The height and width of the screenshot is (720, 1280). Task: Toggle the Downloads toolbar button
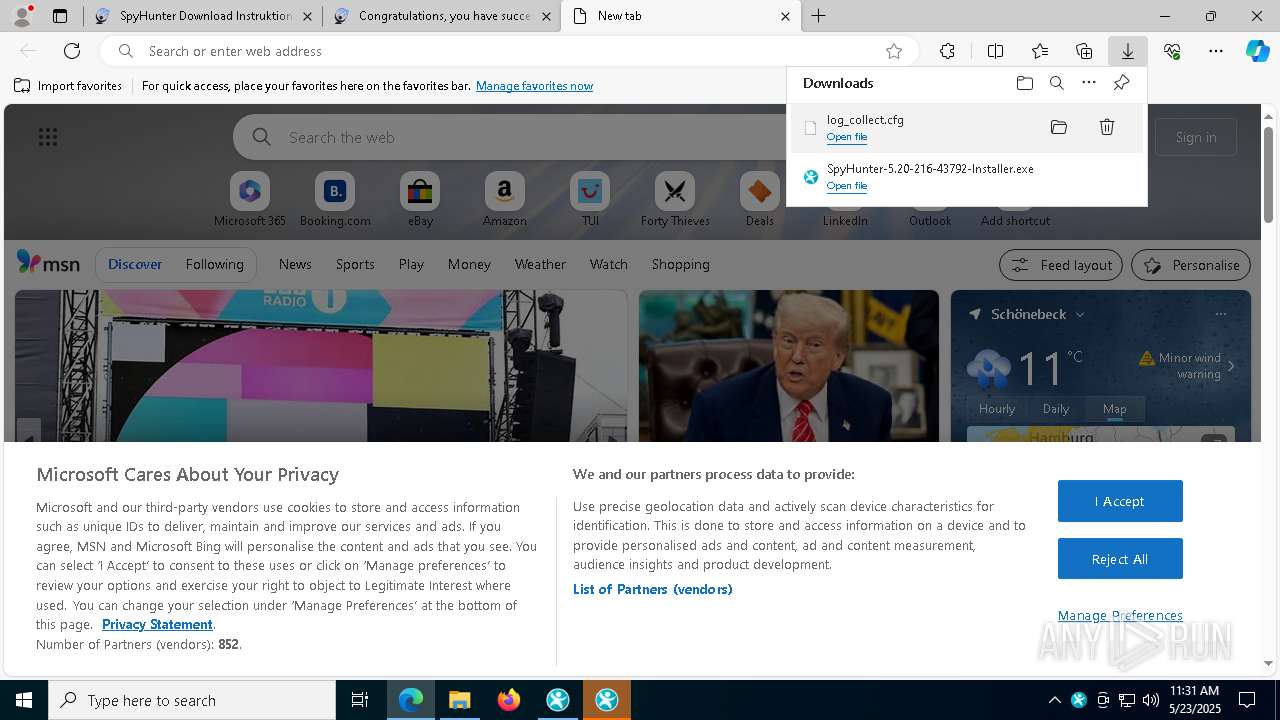point(1127,51)
